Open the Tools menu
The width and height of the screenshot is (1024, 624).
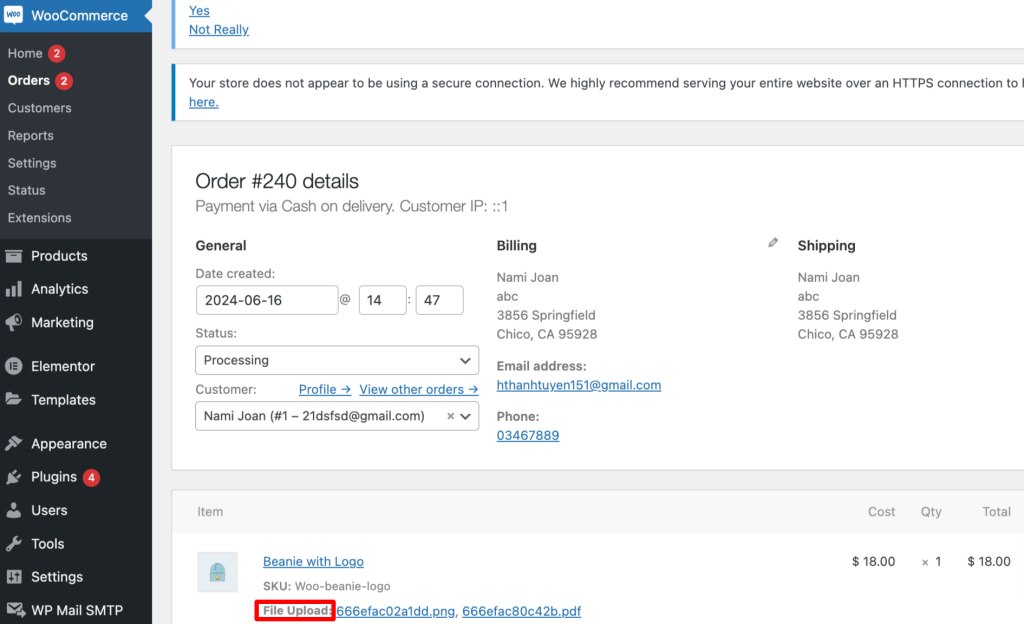tap(48, 544)
